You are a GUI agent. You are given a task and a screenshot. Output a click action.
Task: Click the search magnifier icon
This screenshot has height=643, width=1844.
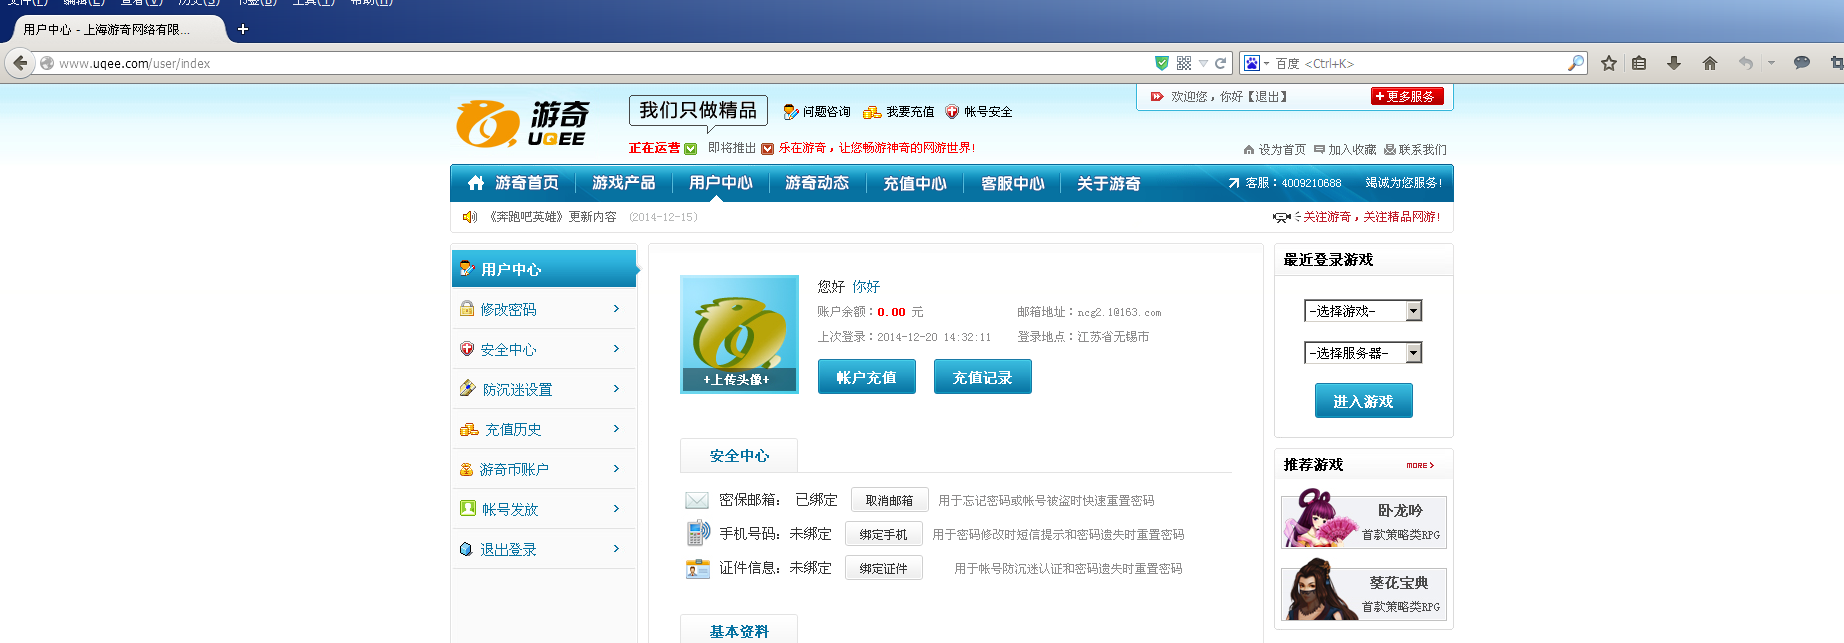[1576, 63]
